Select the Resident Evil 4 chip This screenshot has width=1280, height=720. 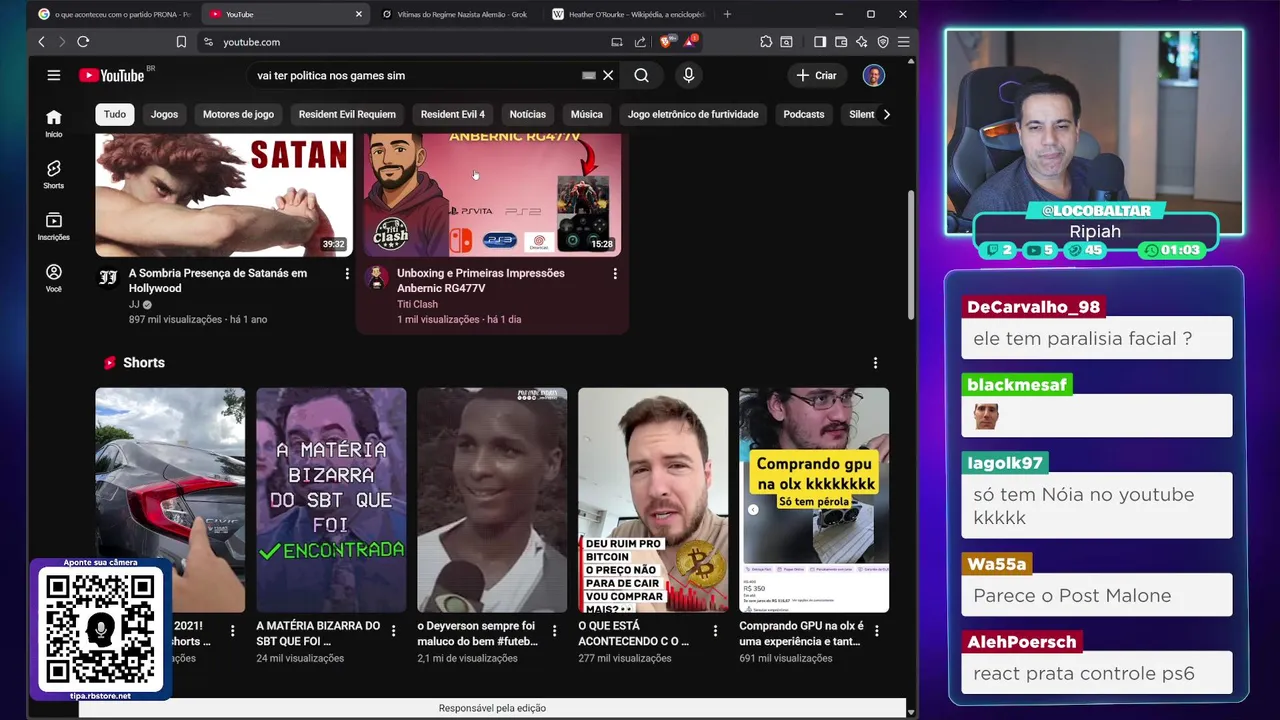452,114
